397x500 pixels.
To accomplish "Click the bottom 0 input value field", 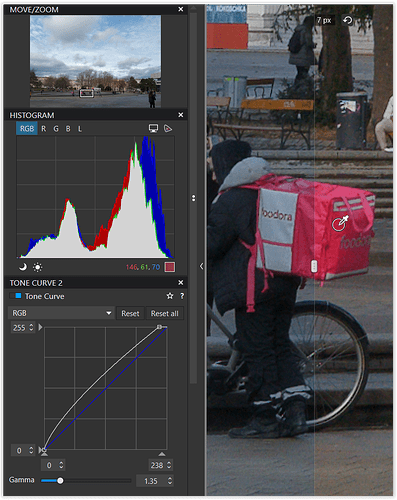I will (49, 465).
